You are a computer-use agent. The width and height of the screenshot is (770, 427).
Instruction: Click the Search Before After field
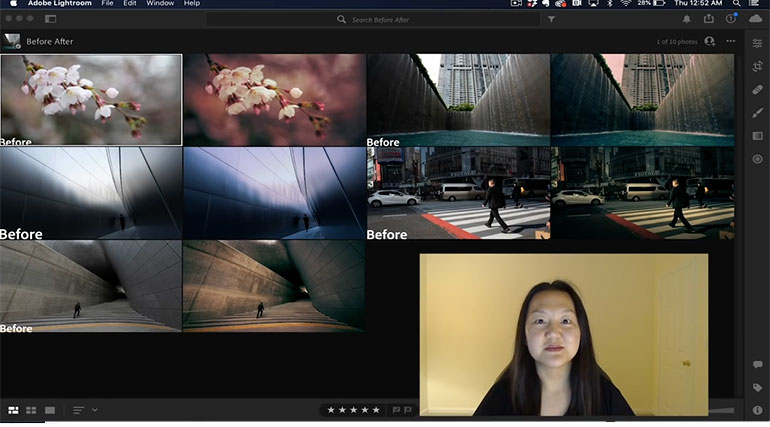click(380, 19)
